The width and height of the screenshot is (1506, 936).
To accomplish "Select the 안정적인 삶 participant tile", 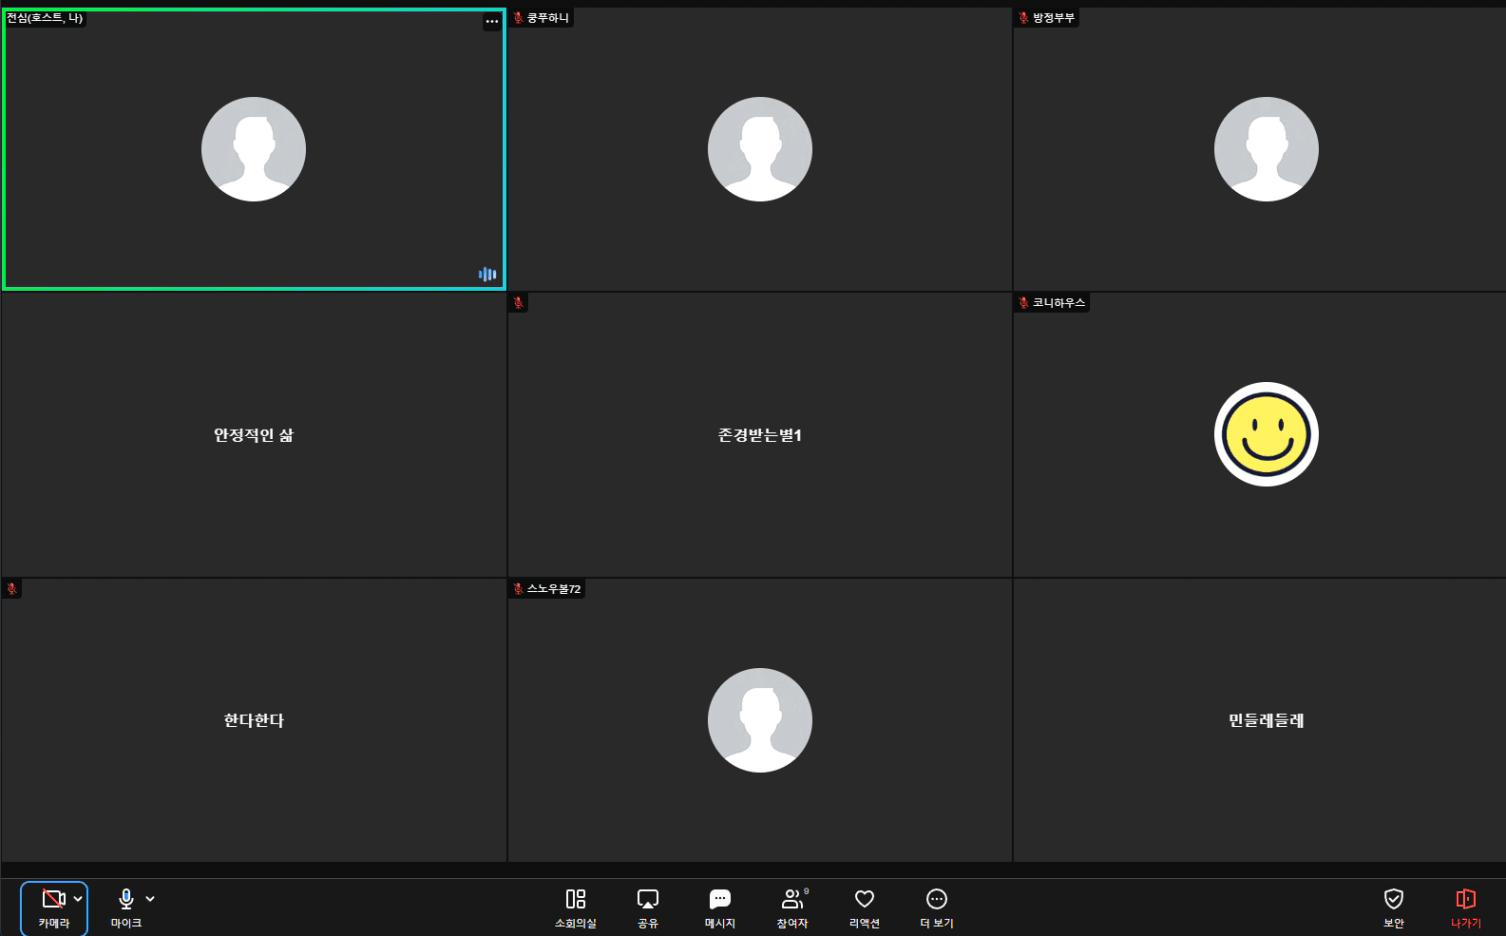I will (x=253, y=435).
